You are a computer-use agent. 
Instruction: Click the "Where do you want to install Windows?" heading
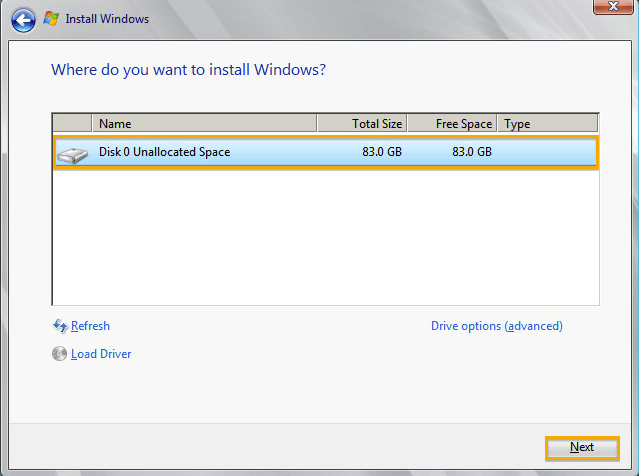click(188, 70)
